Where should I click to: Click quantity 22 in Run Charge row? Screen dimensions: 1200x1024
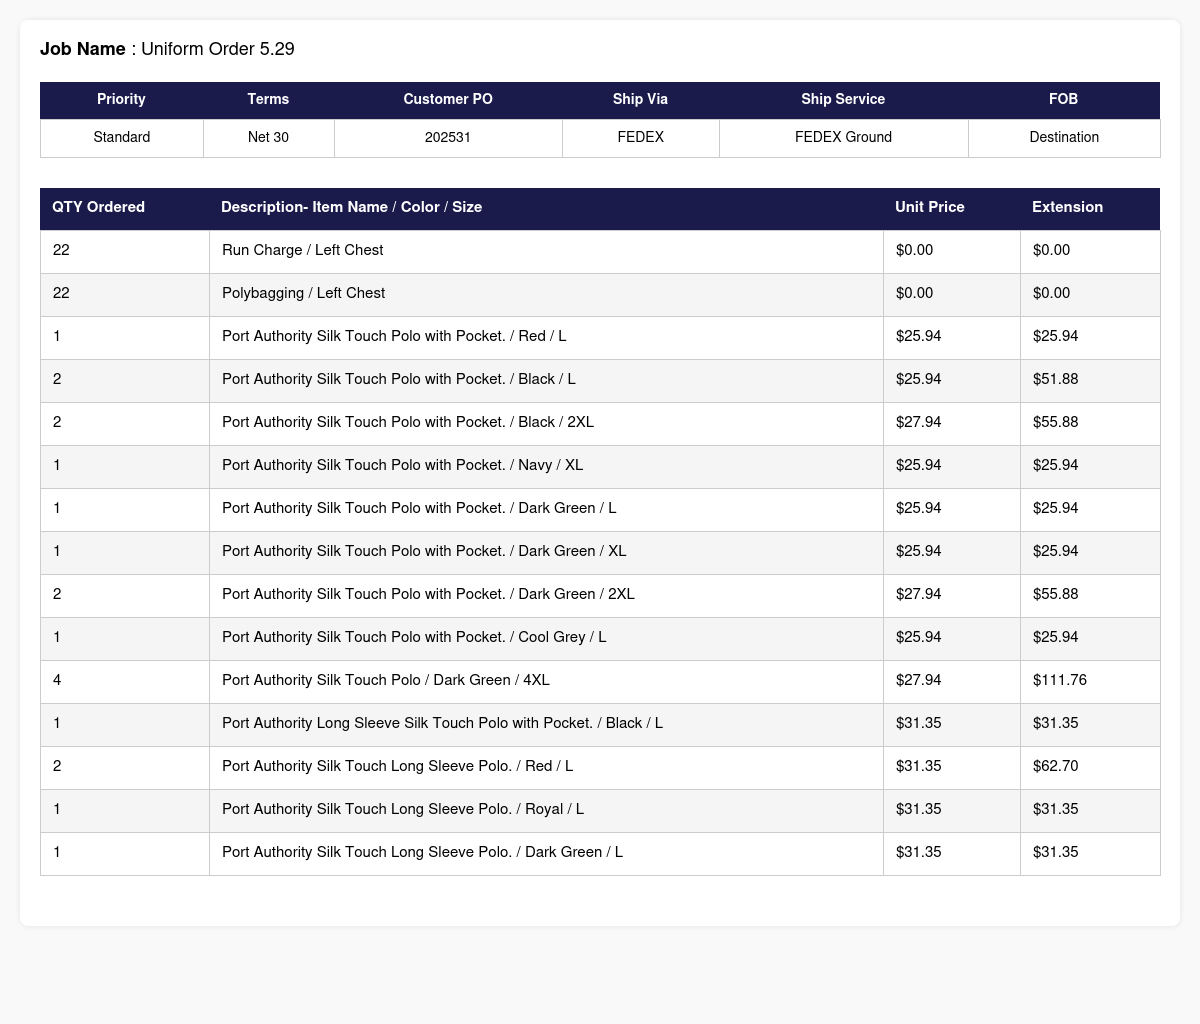[61, 250]
